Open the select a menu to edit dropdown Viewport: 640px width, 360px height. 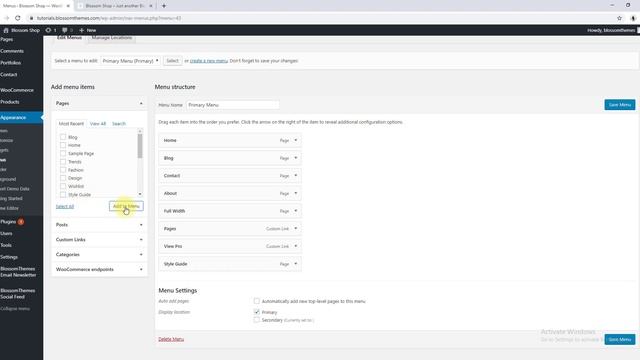130,61
